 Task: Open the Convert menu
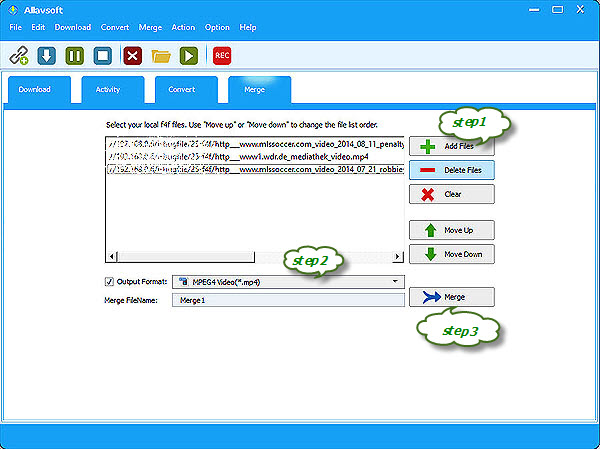(115, 27)
